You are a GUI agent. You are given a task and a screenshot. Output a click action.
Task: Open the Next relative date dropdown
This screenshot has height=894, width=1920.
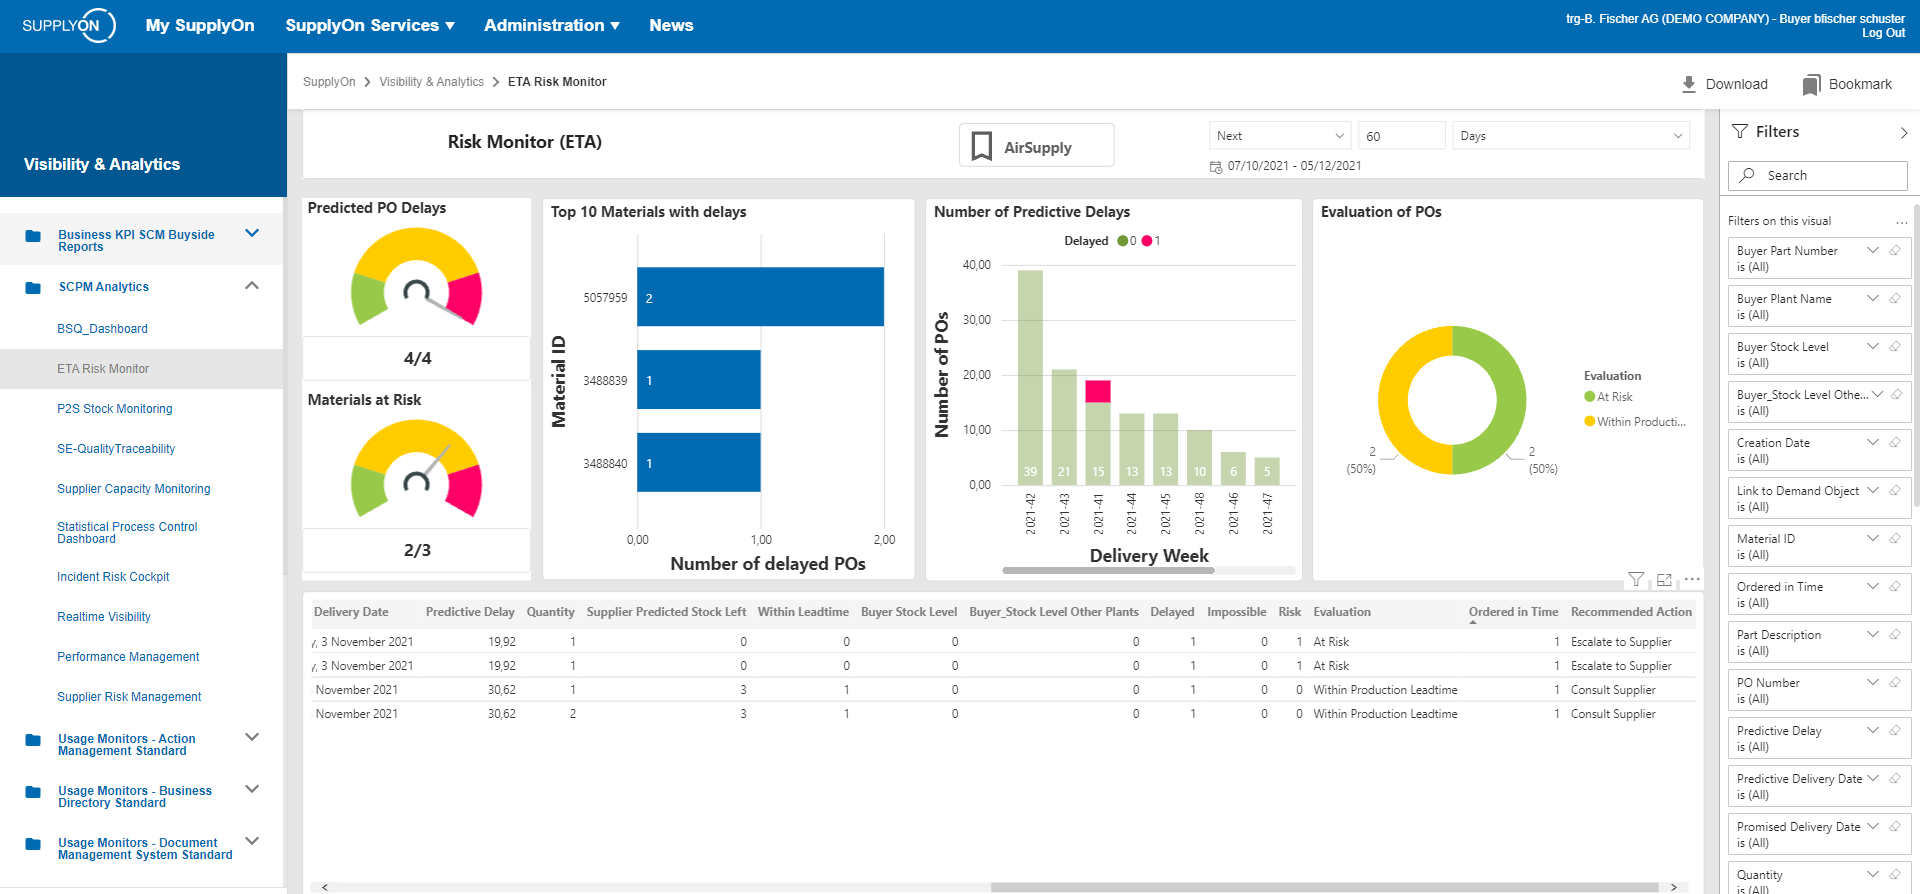(1279, 136)
